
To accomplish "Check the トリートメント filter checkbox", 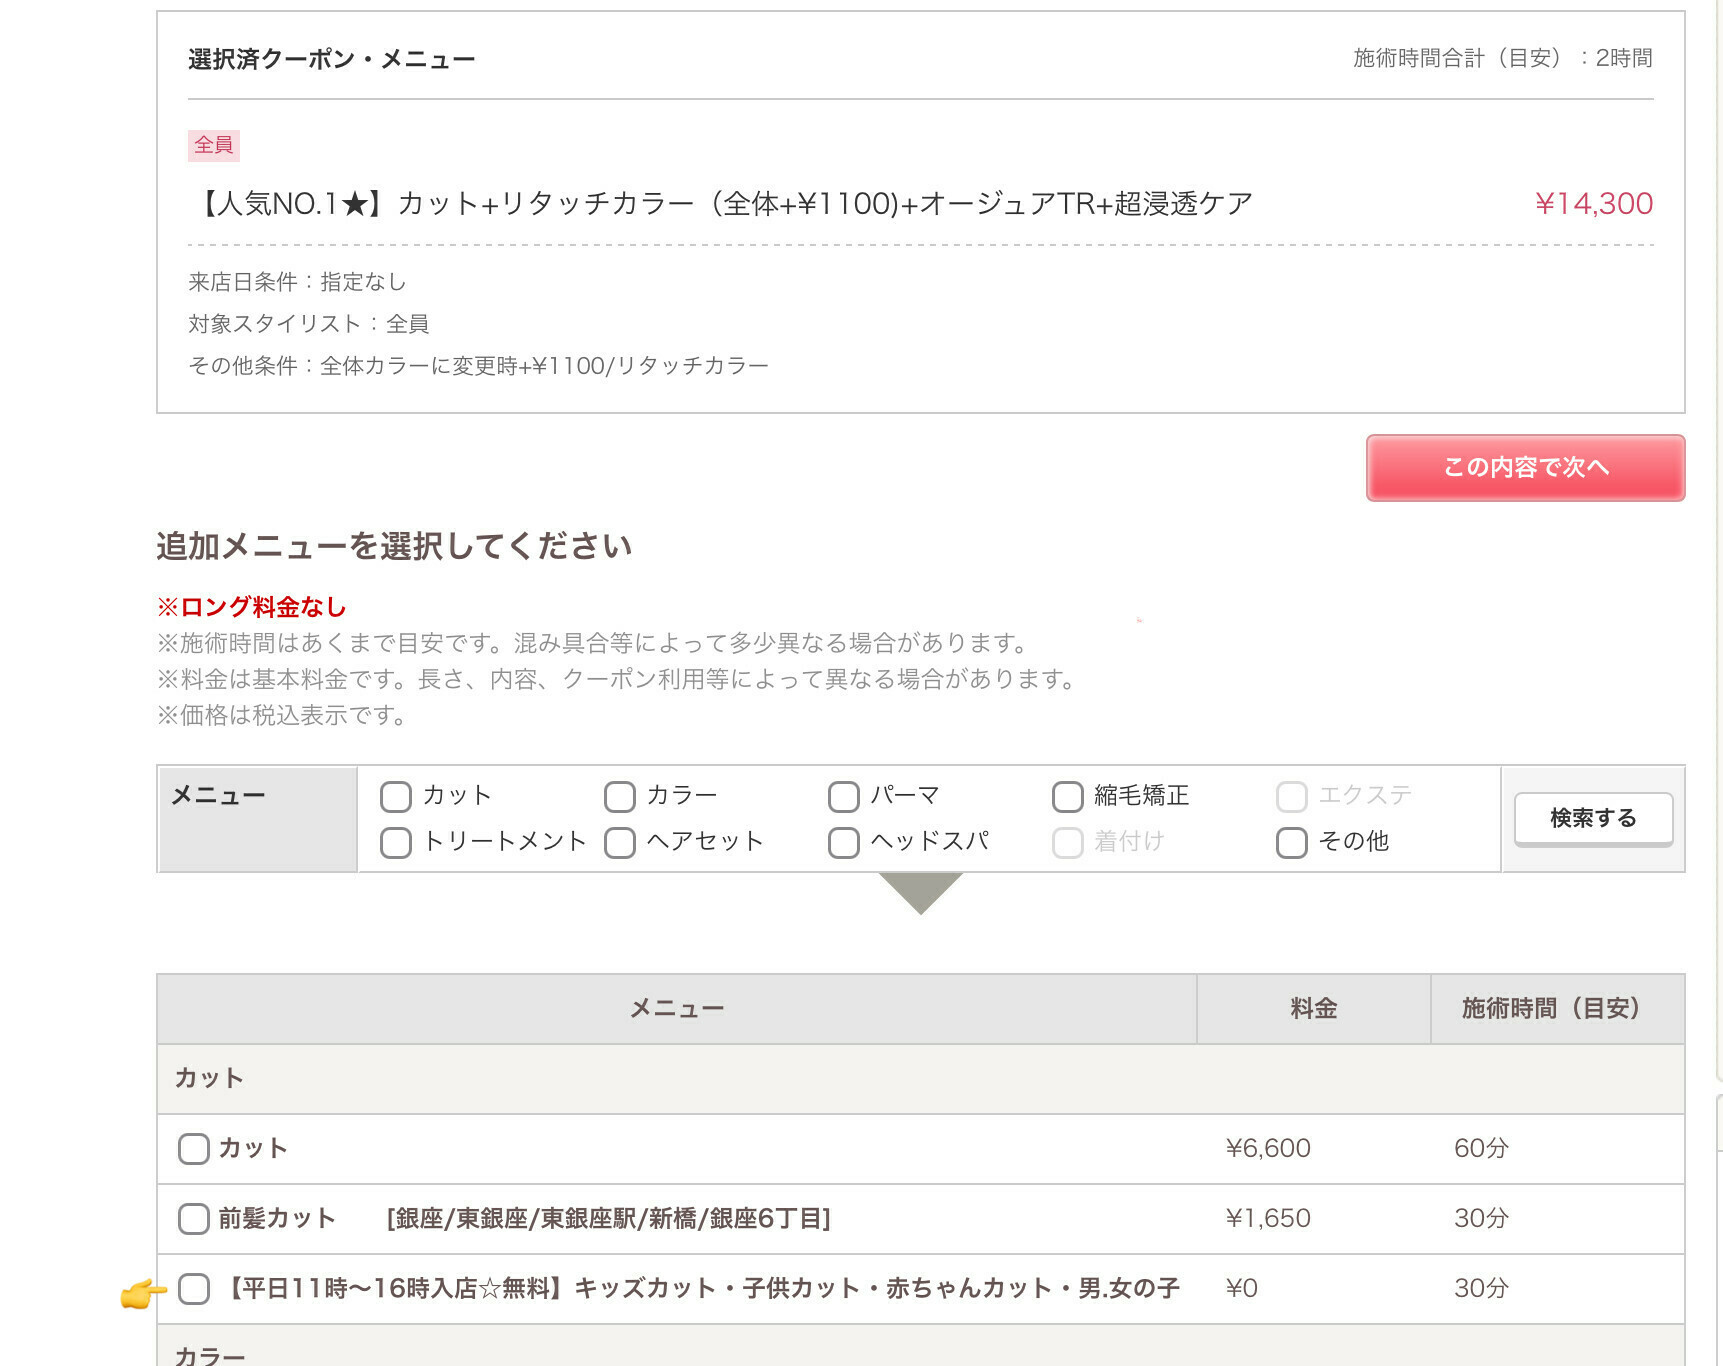I will pos(396,842).
